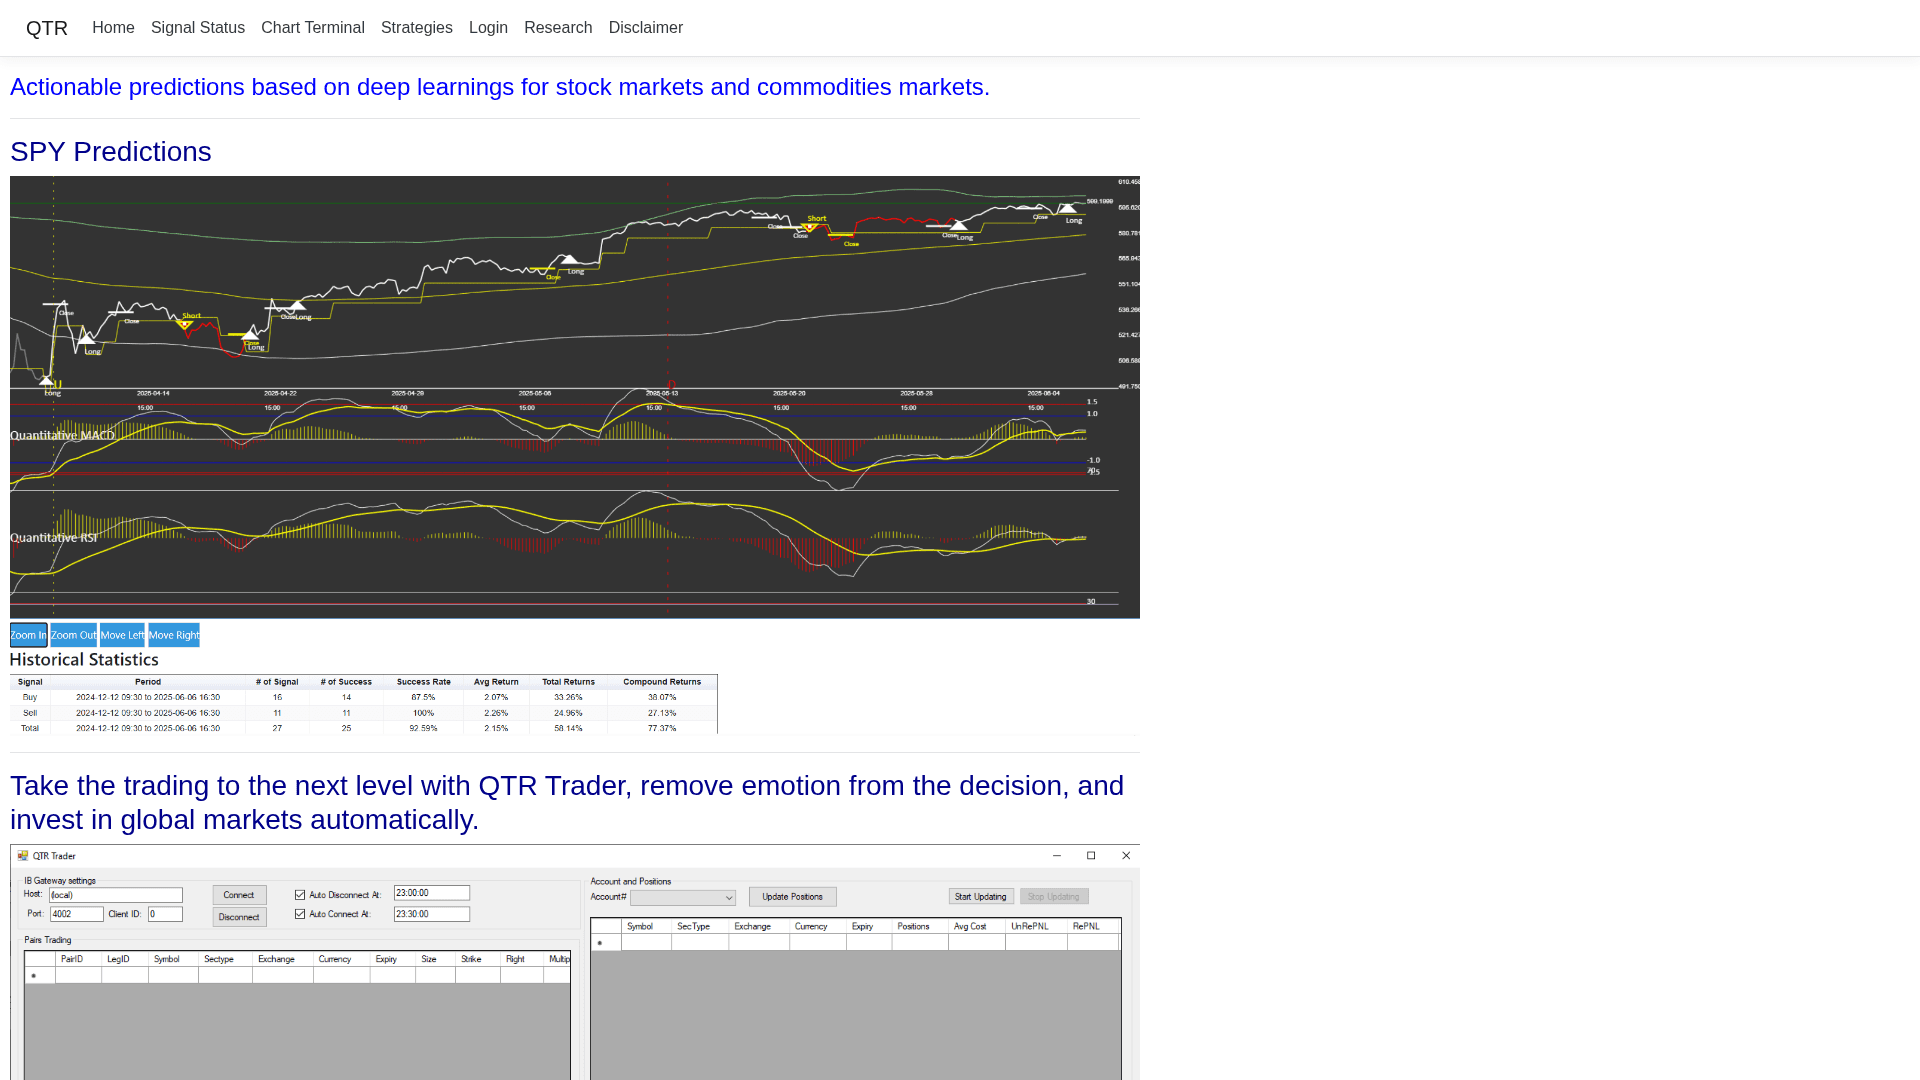The image size is (1920, 1080).
Task: Select Strategies in the navigation bar
Action: 417,28
